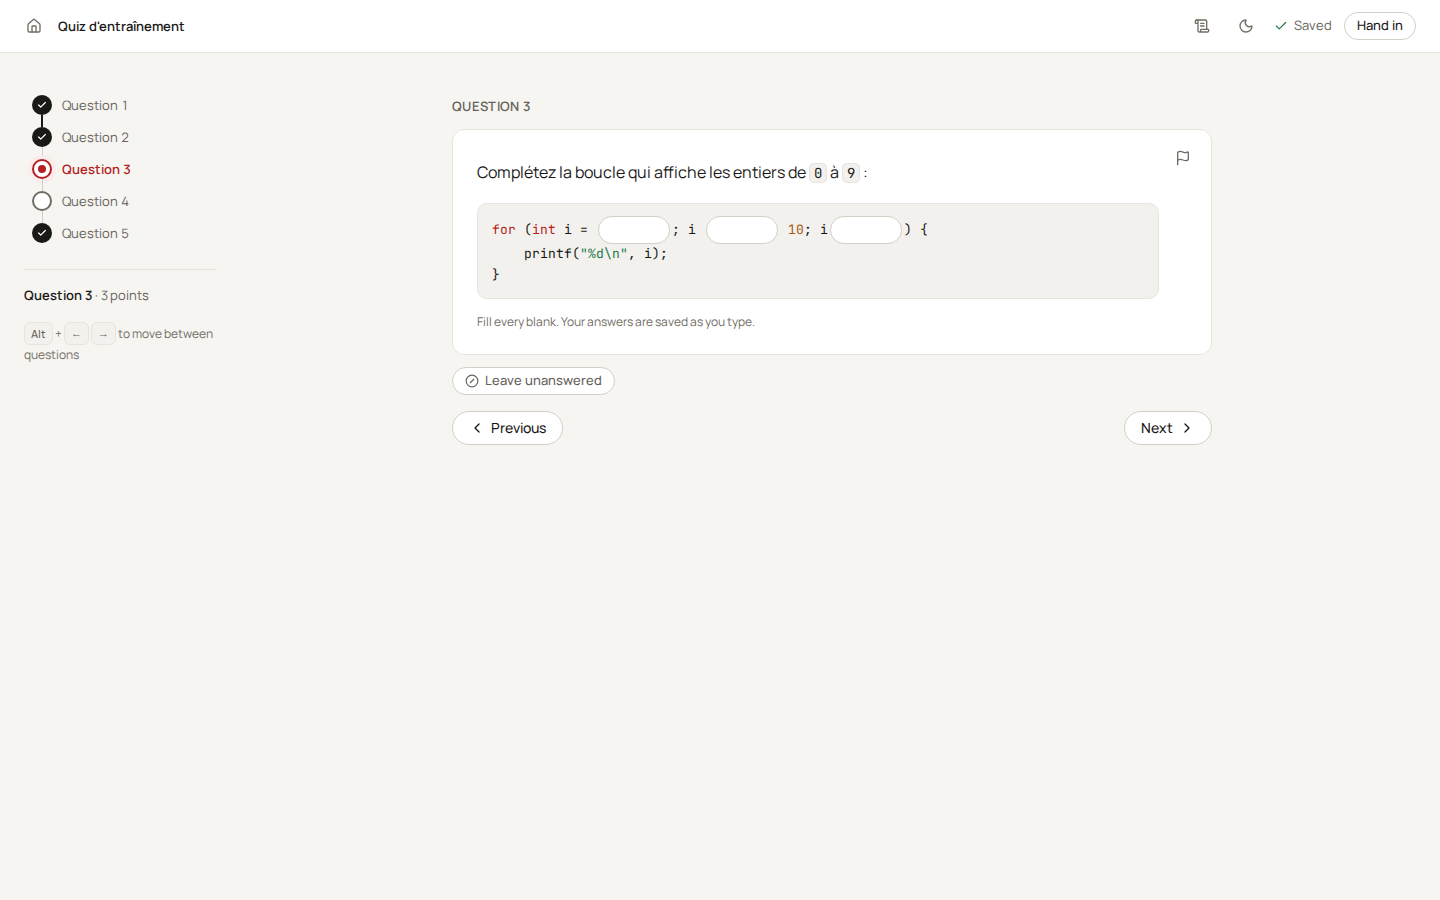Click the Saved status indicator

1303,26
